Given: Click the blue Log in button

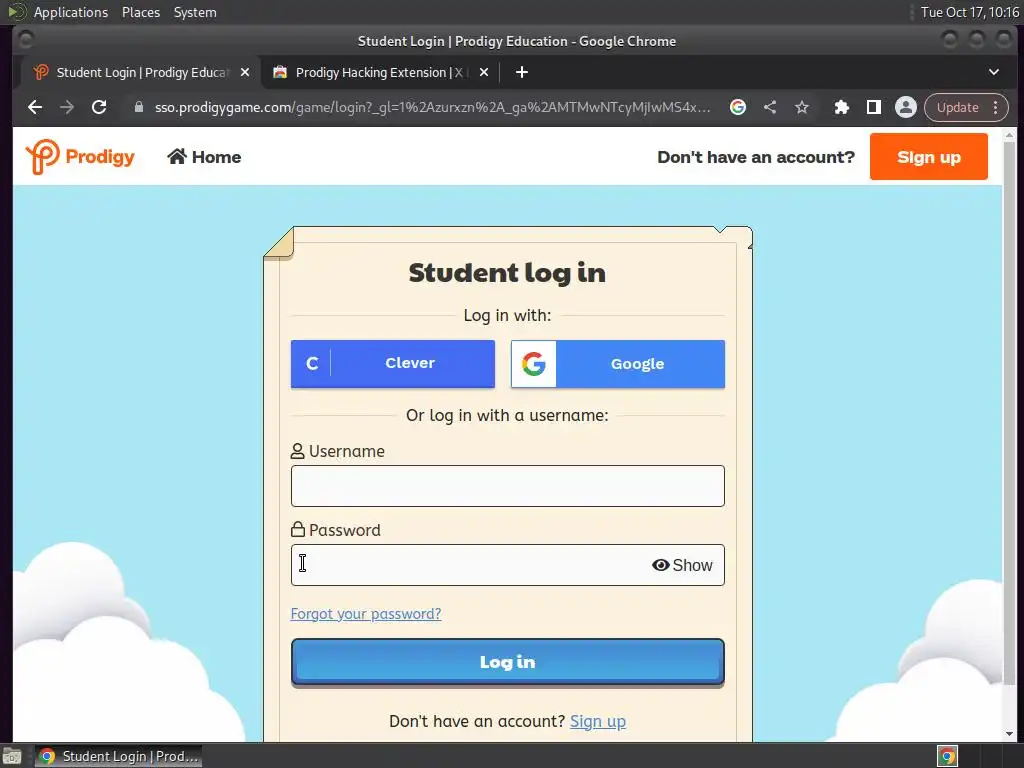Looking at the screenshot, I should (x=507, y=662).
